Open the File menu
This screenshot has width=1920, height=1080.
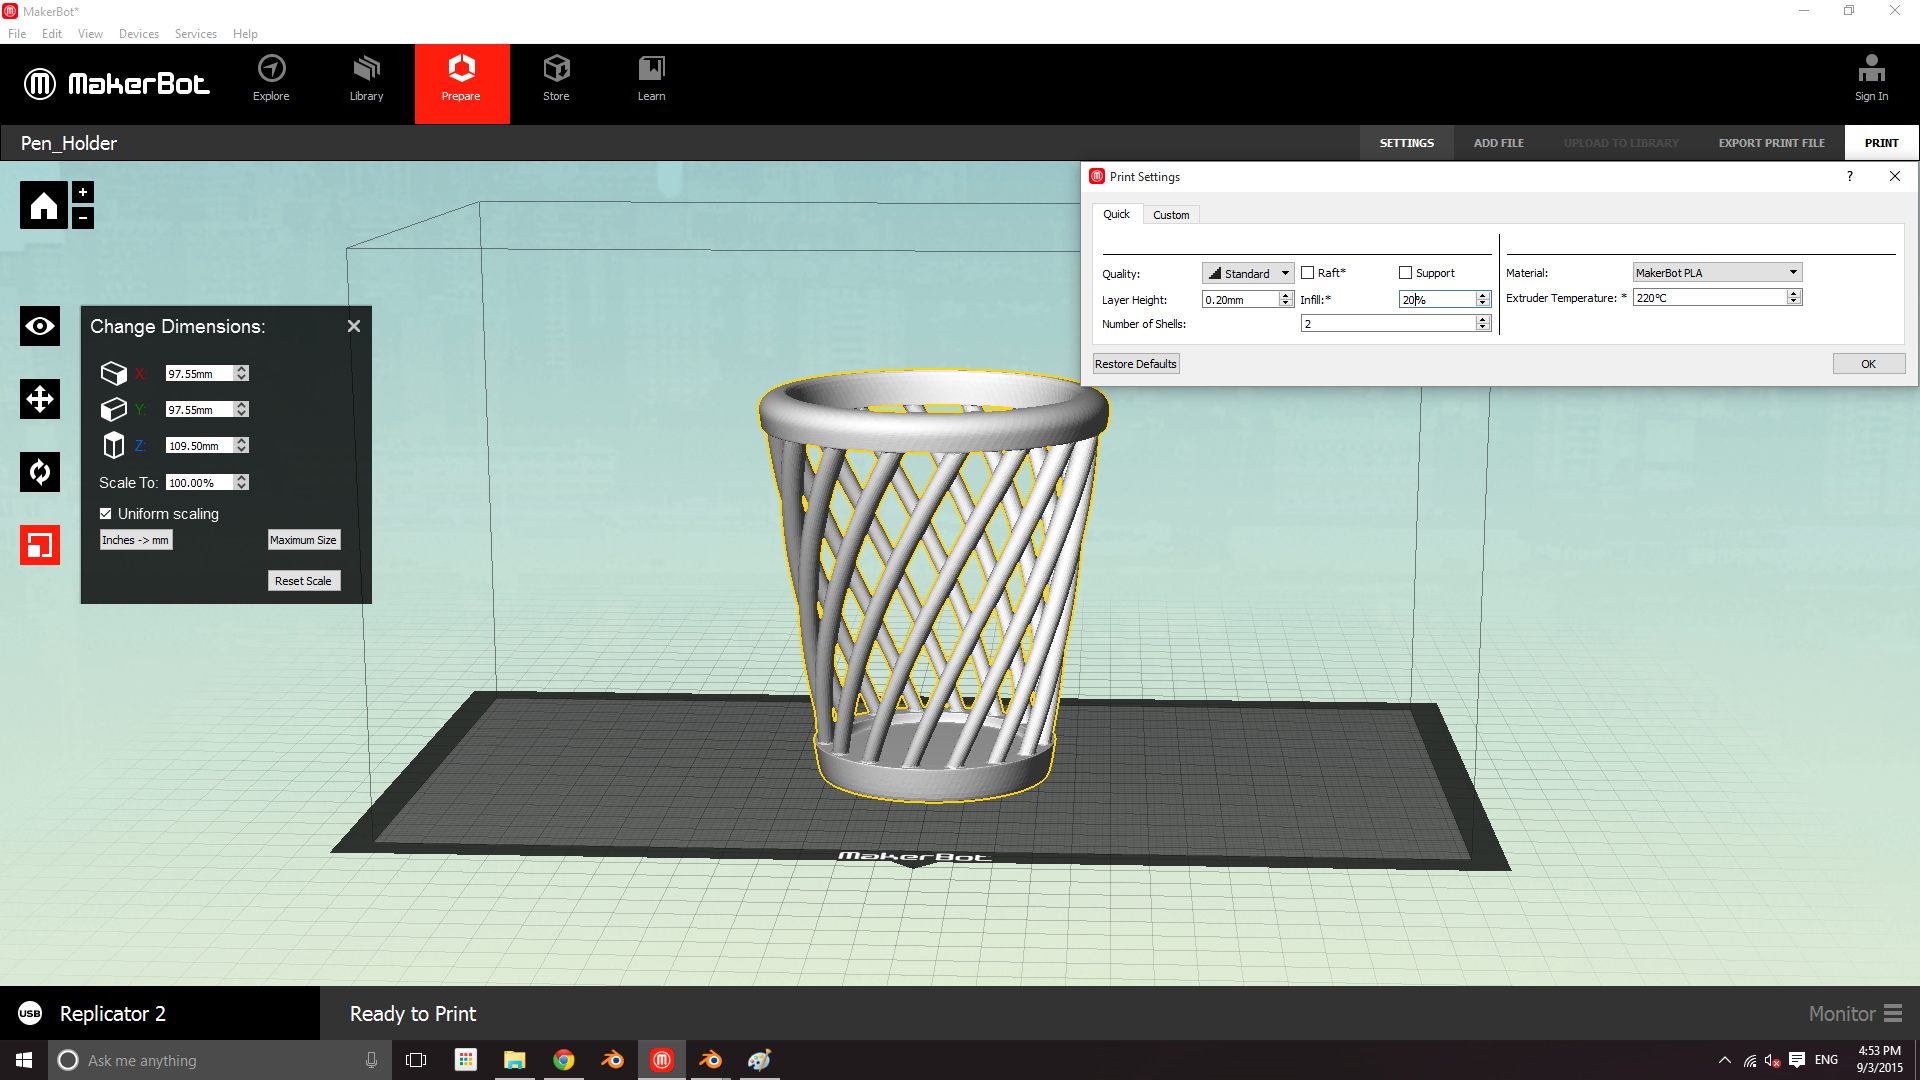click(x=17, y=33)
